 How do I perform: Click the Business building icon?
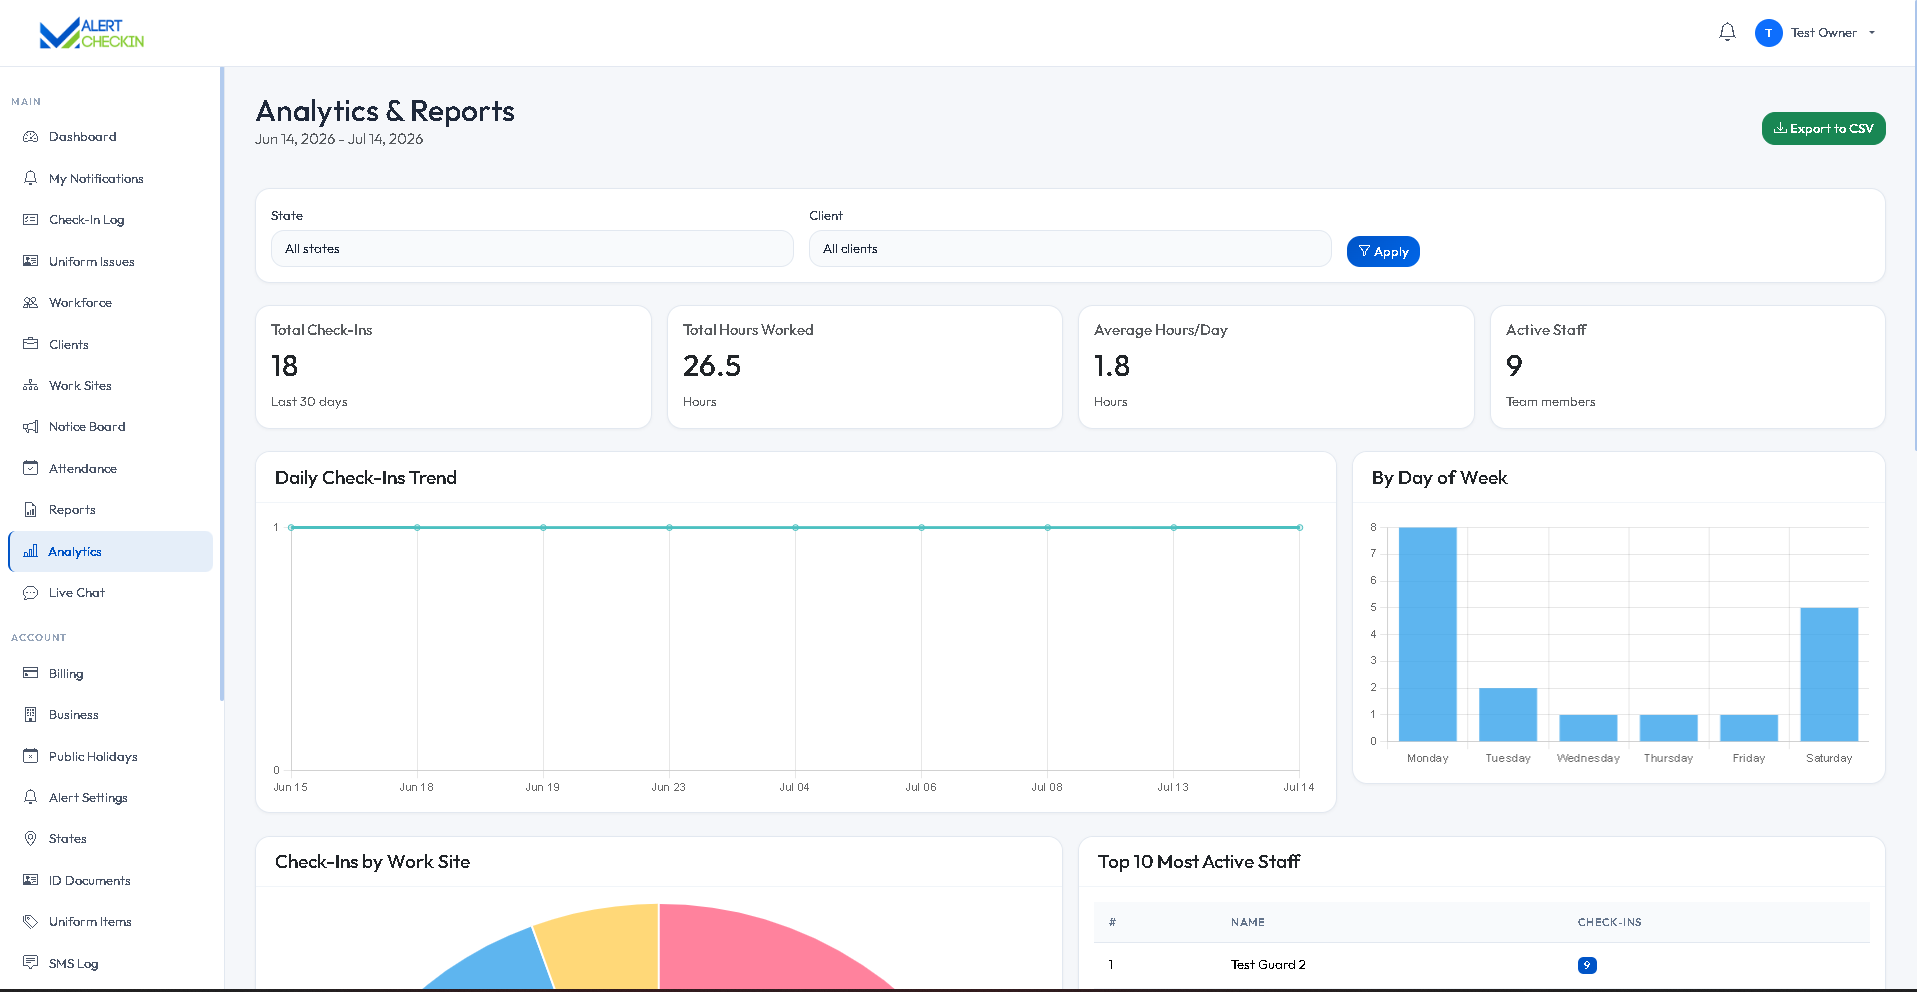pyautogui.click(x=31, y=715)
